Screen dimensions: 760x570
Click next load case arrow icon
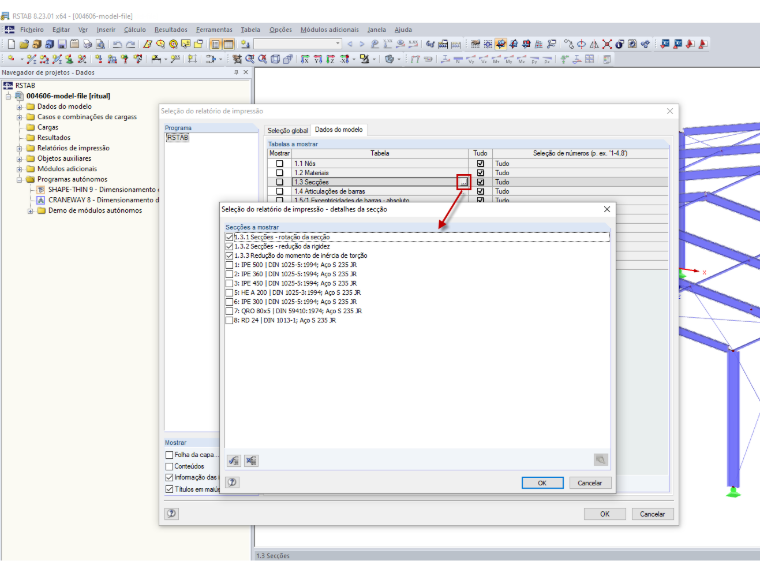click(362, 44)
